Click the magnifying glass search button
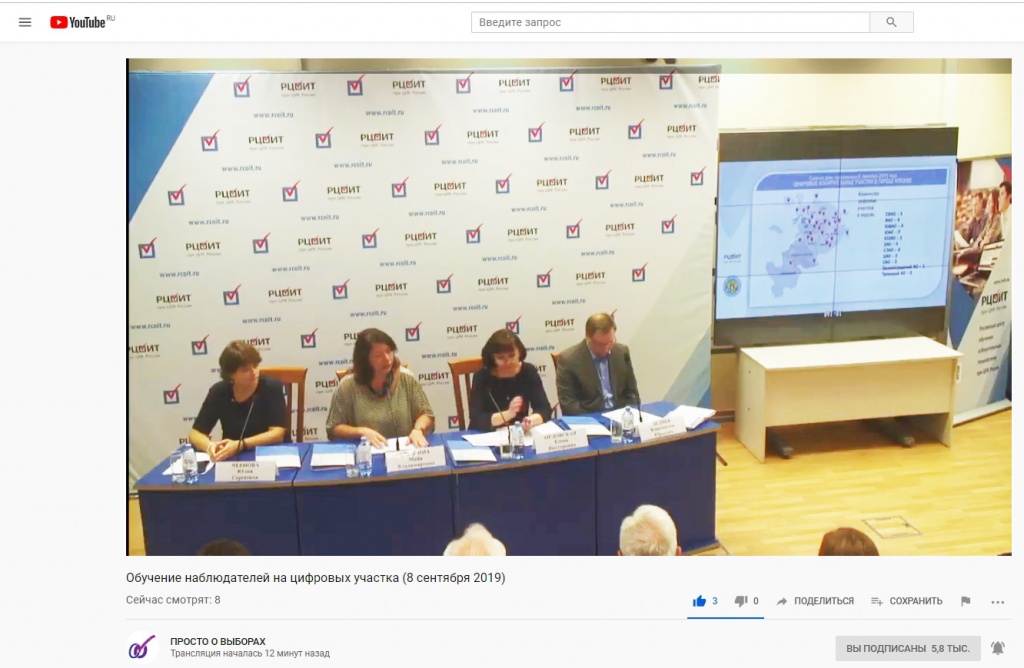Image resolution: width=1024 pixels, height=668 pixels. coord(891,22)
